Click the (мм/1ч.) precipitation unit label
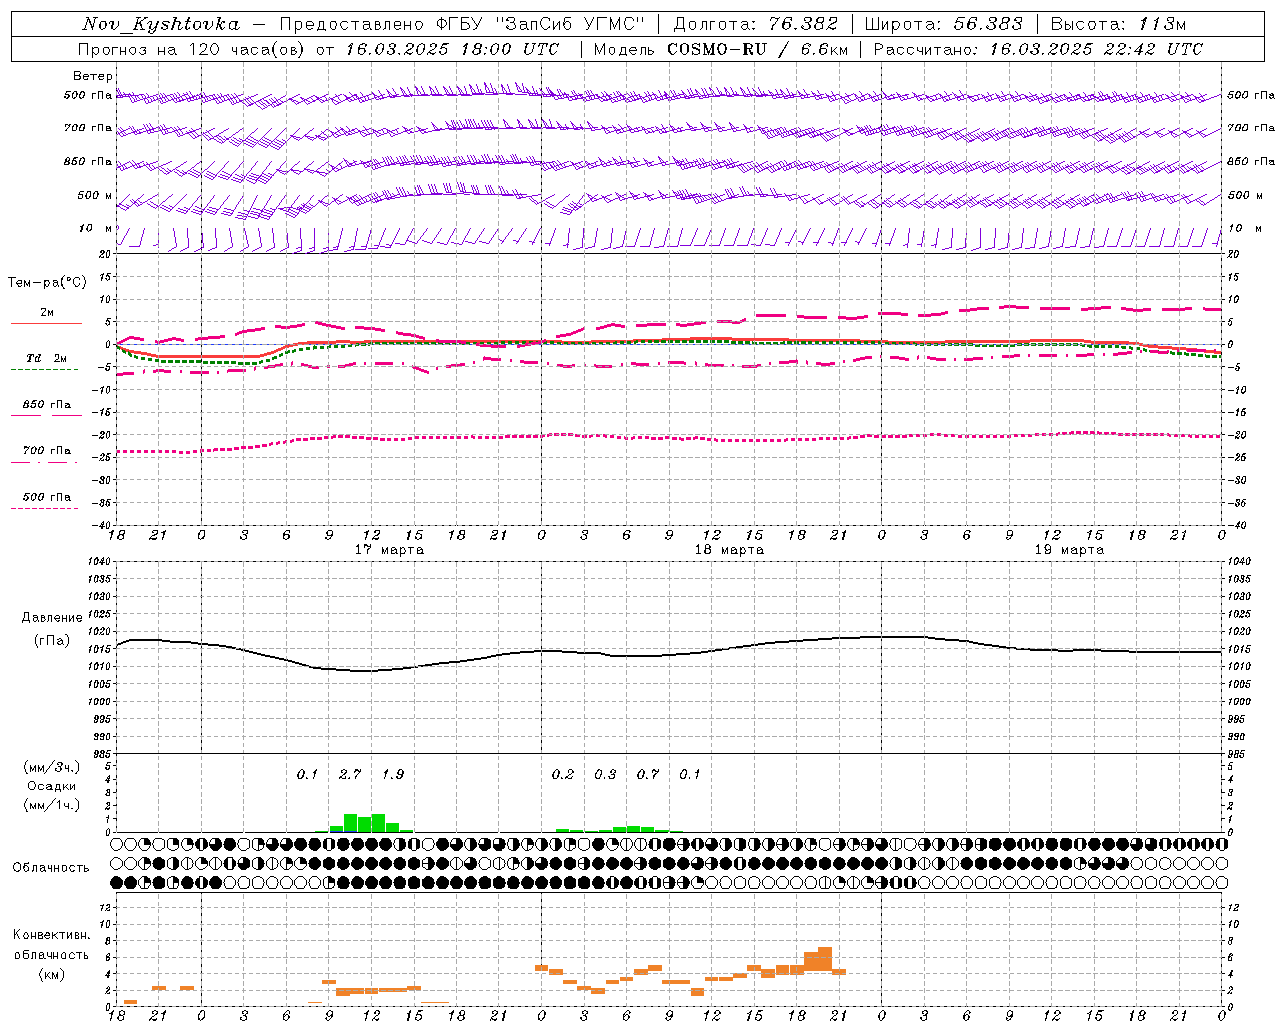The image size is (1280, 1024). [52, 805]
